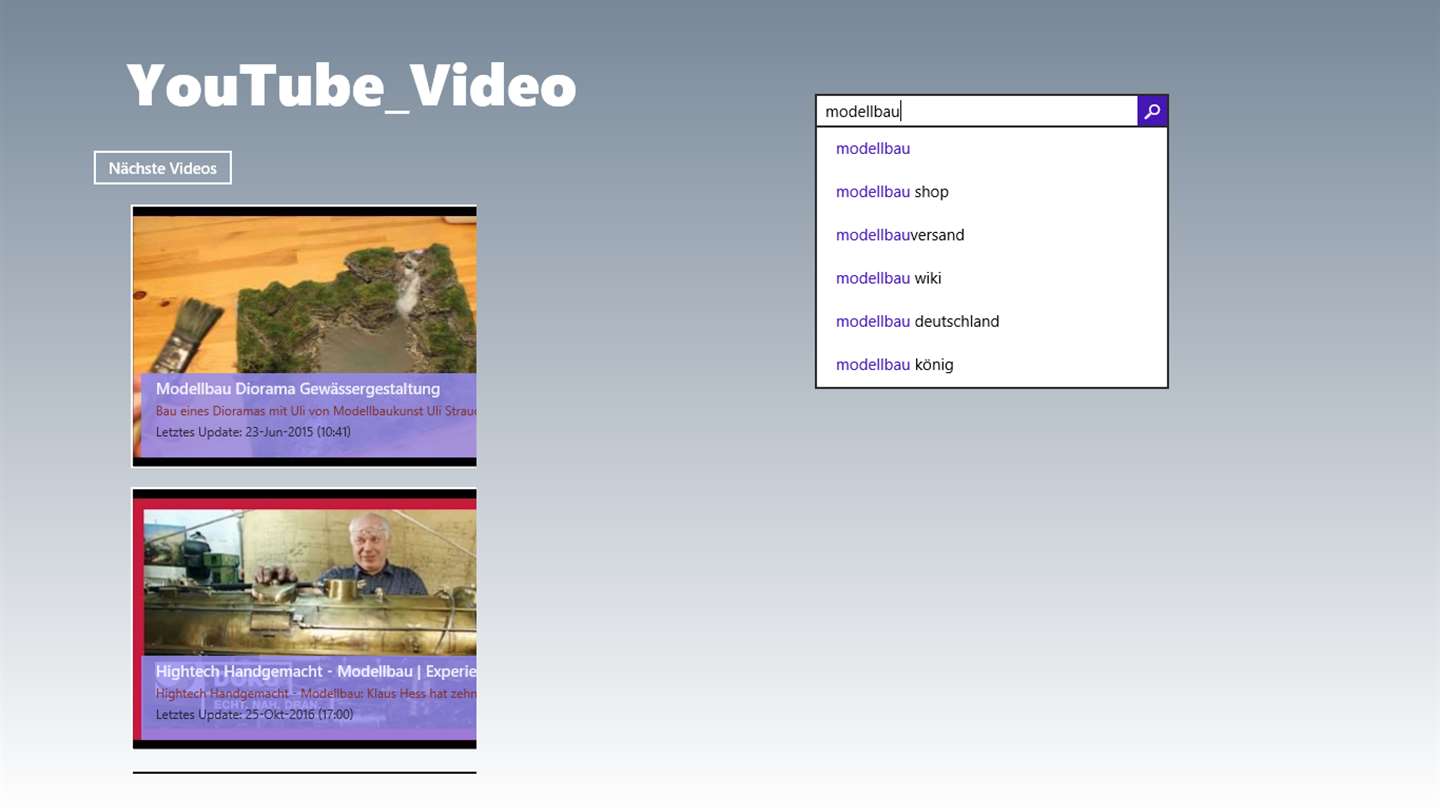
Task: Click 'Letztes Update: 23-Jun-2015 (10:41)' text
Action: pyautogui.click(x=253, y=432)
